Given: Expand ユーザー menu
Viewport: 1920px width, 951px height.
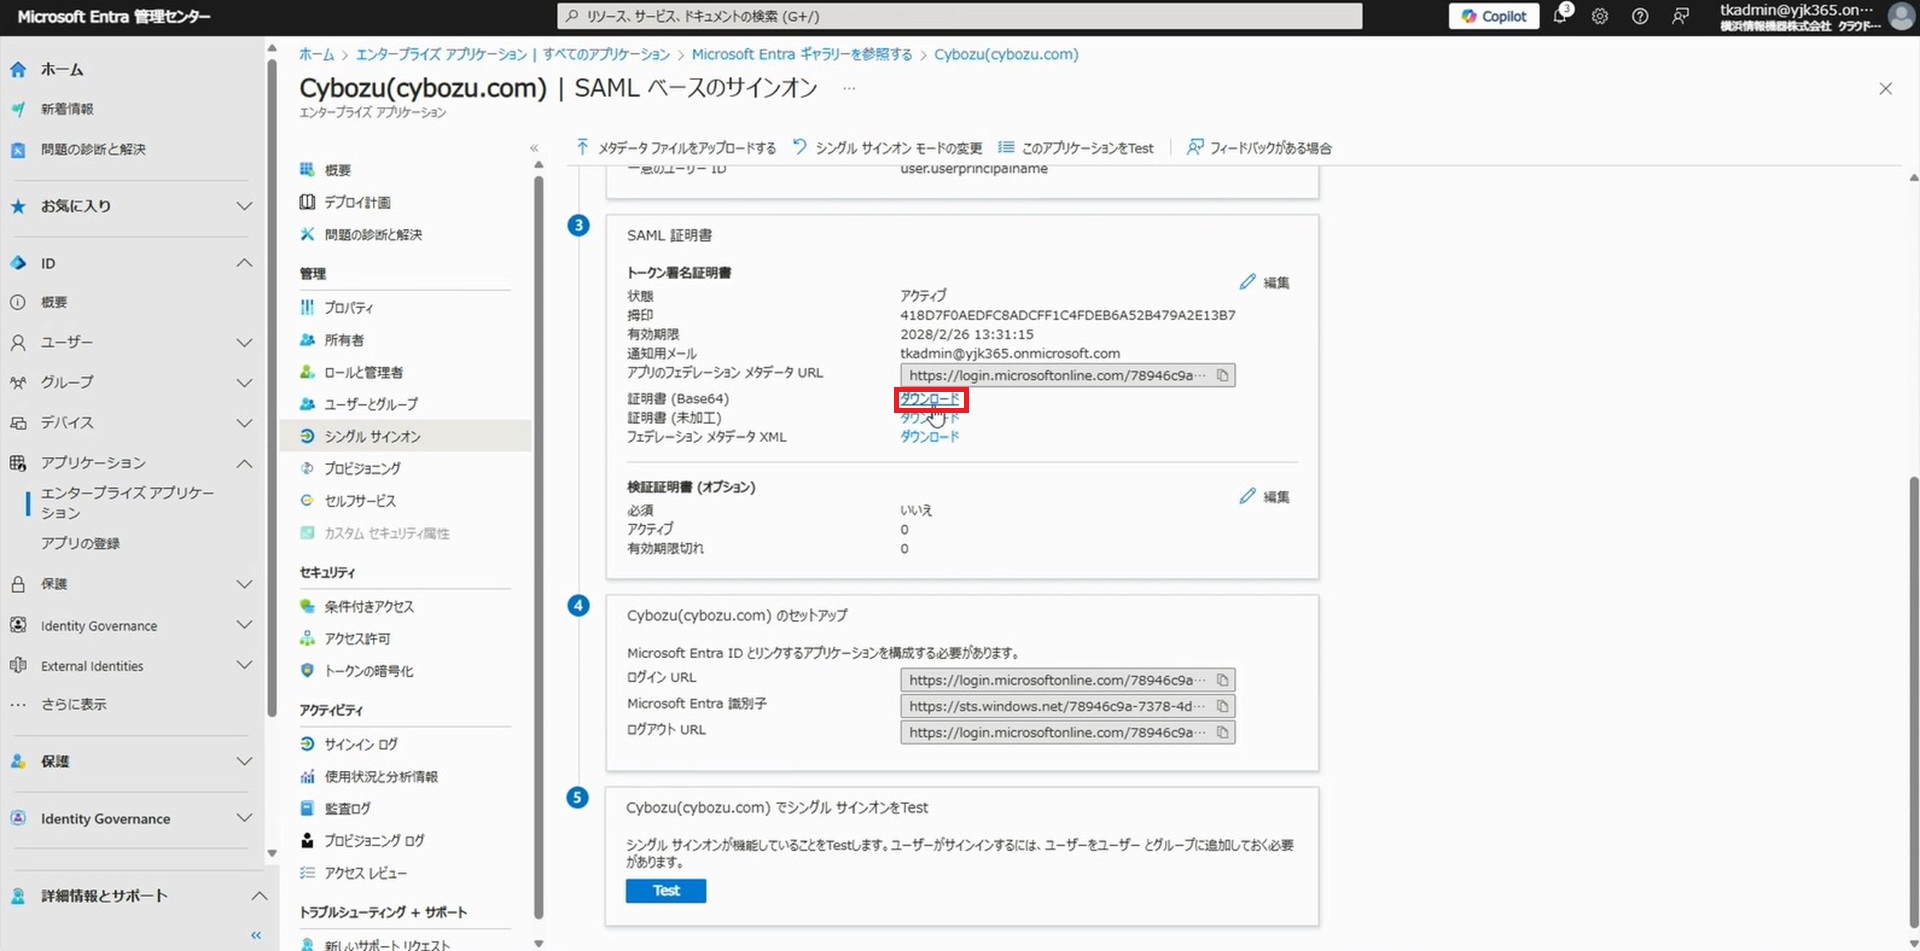Looking at the screenshot, I should pos(243,342).
